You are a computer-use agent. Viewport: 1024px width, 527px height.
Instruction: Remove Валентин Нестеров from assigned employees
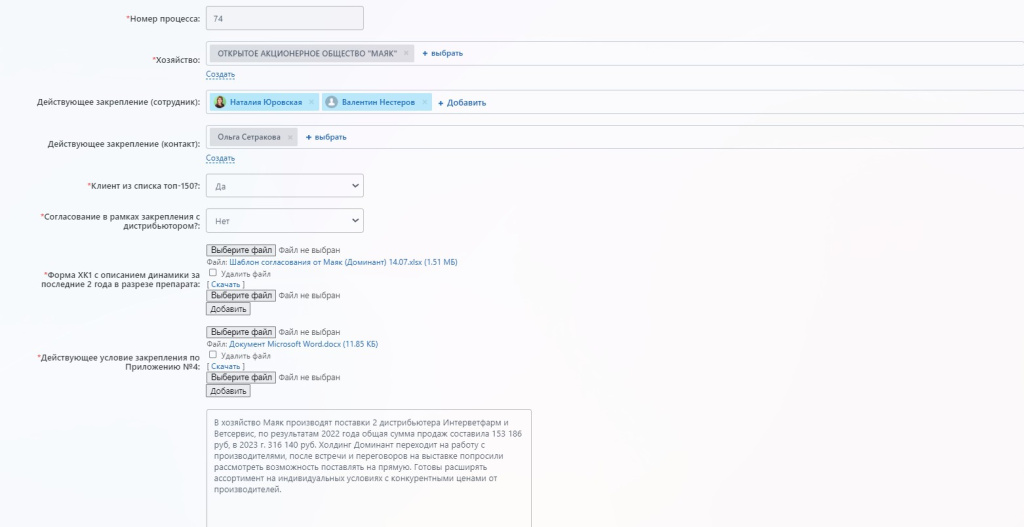424,102
